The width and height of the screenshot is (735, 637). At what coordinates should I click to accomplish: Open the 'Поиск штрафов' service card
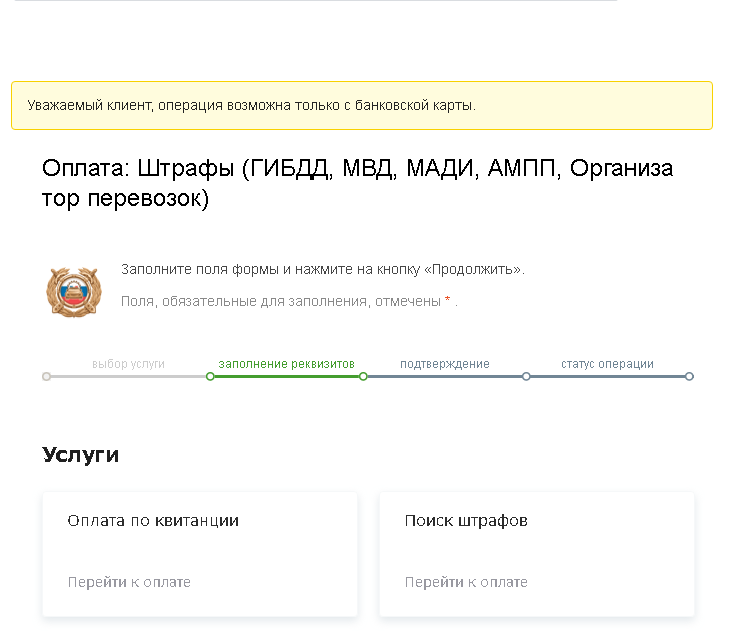tap(537, 554)
